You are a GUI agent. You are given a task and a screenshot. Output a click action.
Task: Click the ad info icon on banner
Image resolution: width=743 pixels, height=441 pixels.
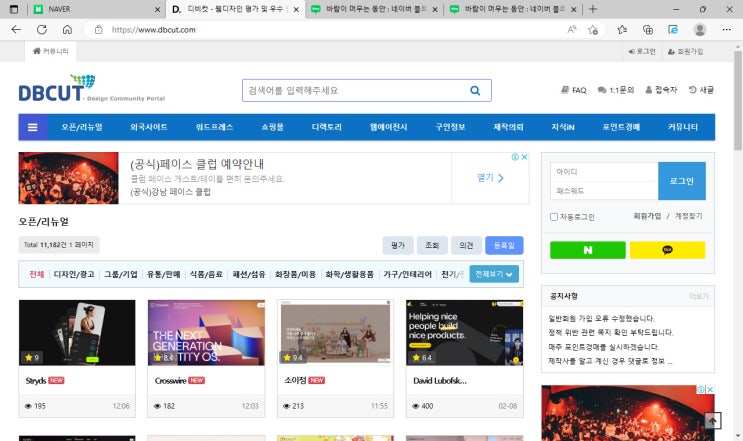(x=515, y=157)
